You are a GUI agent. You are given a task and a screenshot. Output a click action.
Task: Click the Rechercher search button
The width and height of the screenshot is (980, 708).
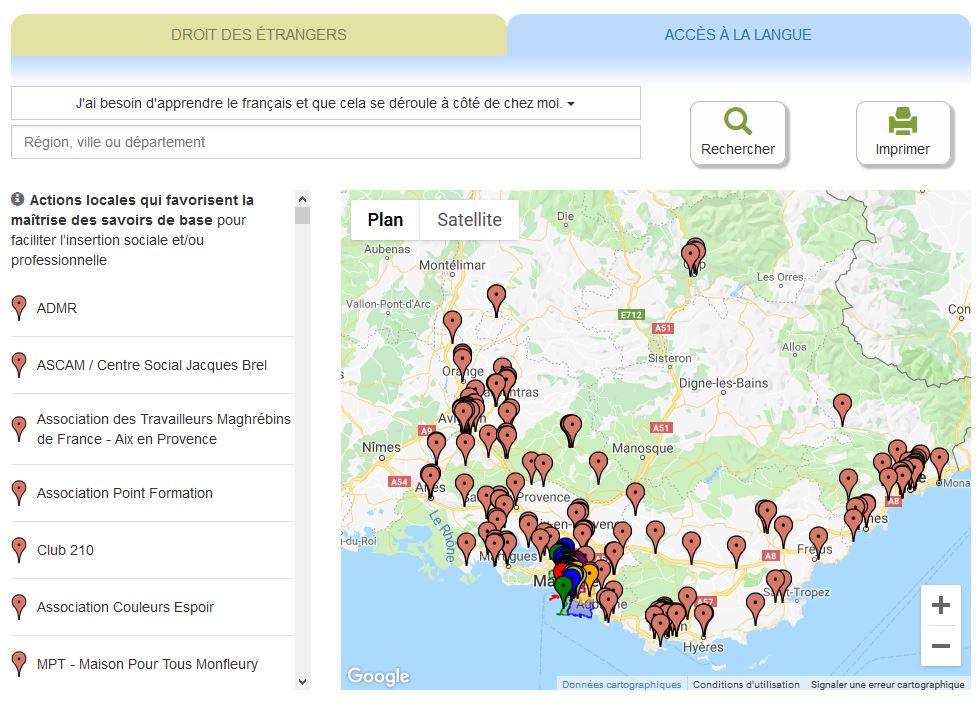click(x=738, y=134)
